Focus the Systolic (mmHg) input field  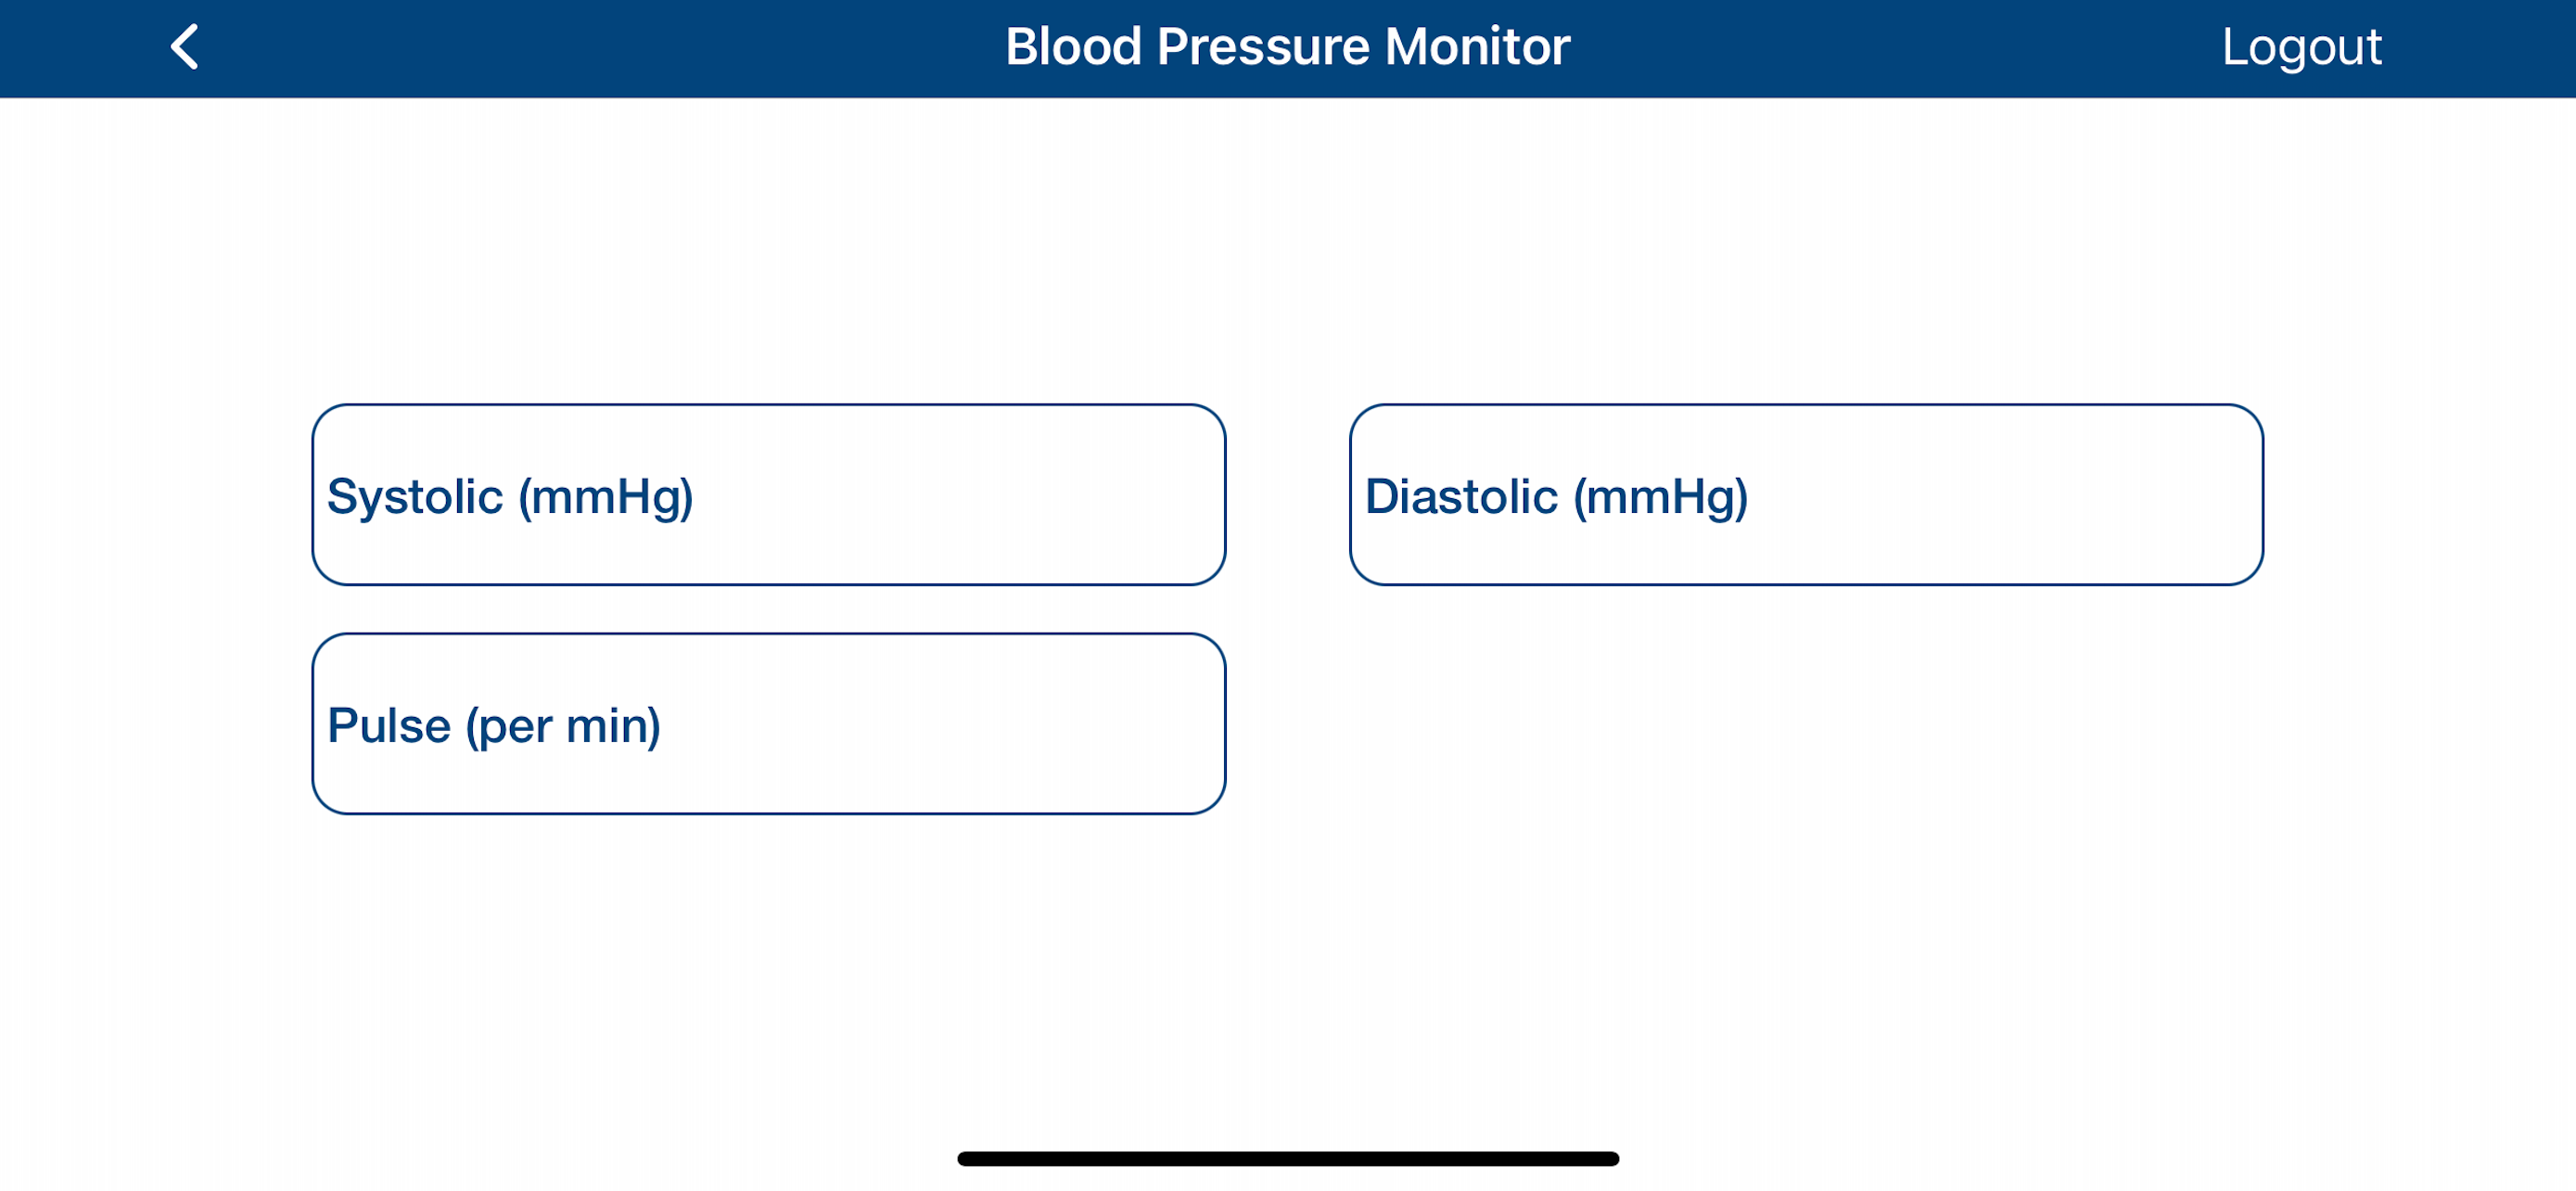(x=768, y=495)
